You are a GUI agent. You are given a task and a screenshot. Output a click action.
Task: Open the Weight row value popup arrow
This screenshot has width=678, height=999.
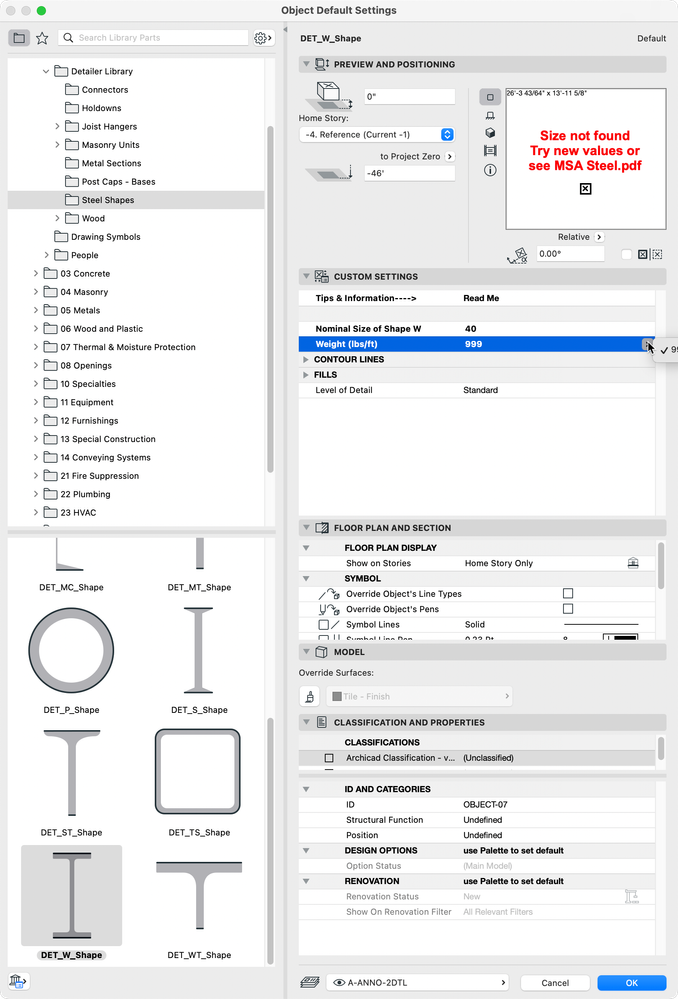pos(647,344)
